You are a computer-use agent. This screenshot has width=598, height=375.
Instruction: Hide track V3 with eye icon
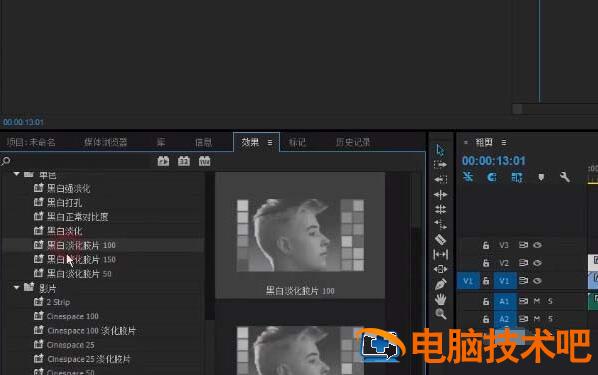tap(537, 245)
